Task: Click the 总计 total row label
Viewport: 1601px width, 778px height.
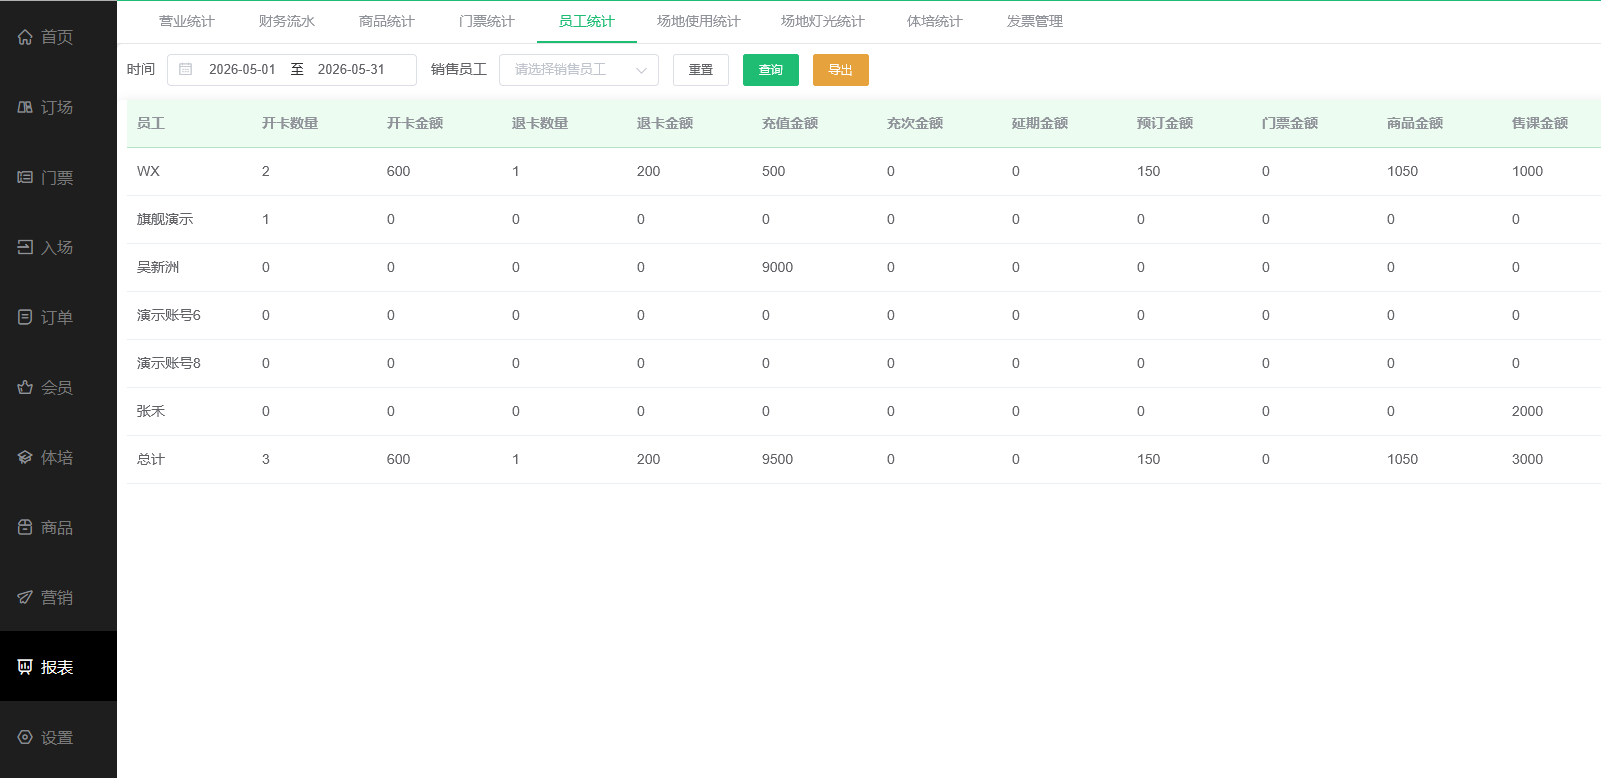Action: (x=151, y=459)
